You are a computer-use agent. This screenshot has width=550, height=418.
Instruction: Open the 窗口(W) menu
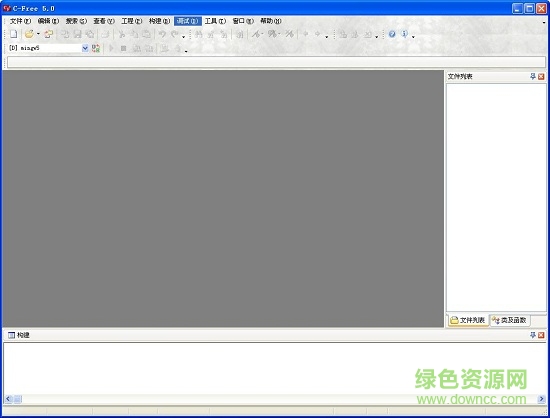[x=243, y=21]
